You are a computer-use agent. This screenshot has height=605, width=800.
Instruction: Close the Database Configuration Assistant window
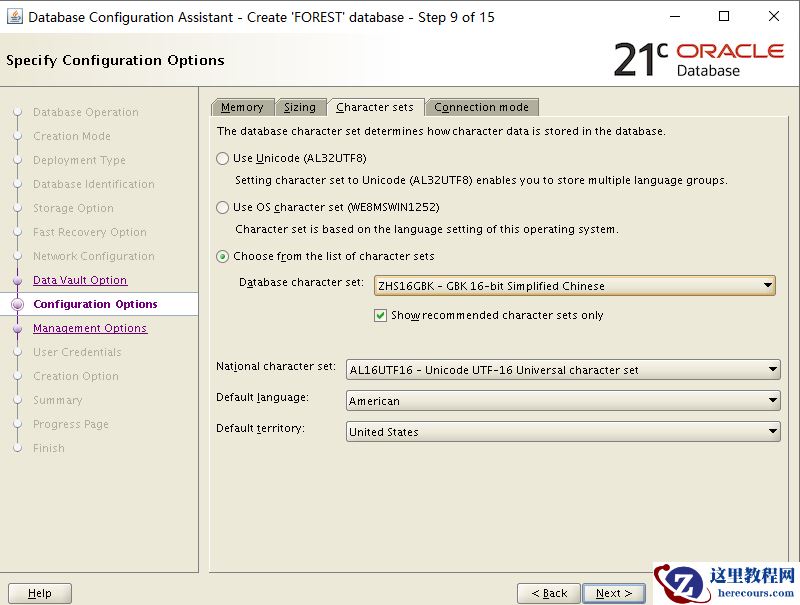(773, 17)
